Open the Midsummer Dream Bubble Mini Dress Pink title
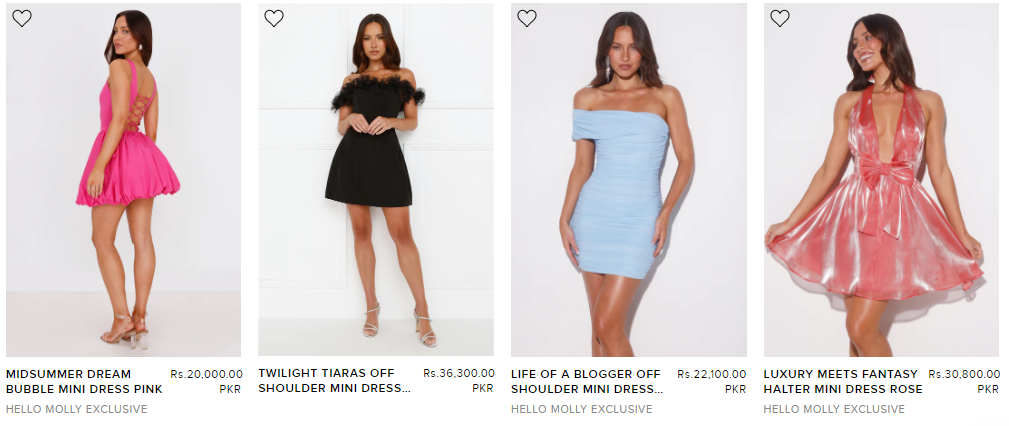The height and width of the screenshot is (426, 1009). tap(84, 382)
